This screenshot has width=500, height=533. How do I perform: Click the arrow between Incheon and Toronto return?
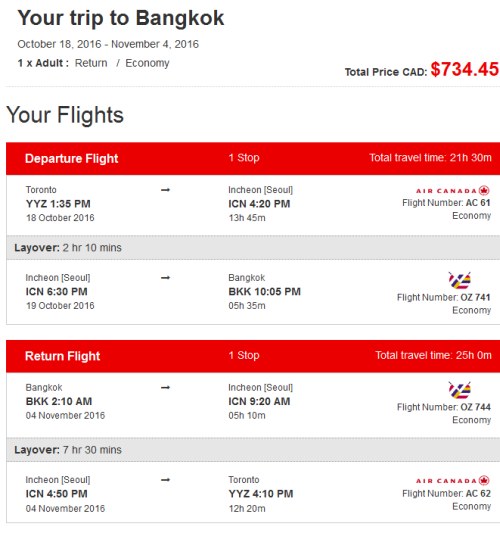pyautogui.click(x=165, y=480)
